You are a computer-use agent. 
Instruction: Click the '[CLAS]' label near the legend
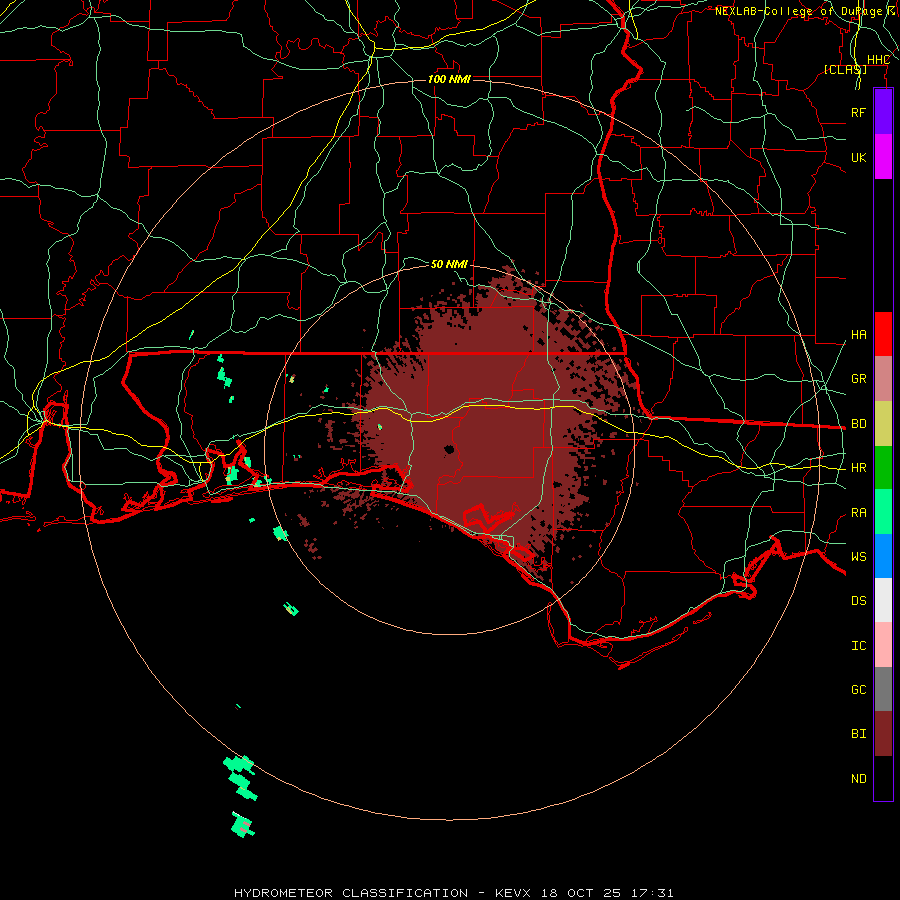[x=845, y=69]
